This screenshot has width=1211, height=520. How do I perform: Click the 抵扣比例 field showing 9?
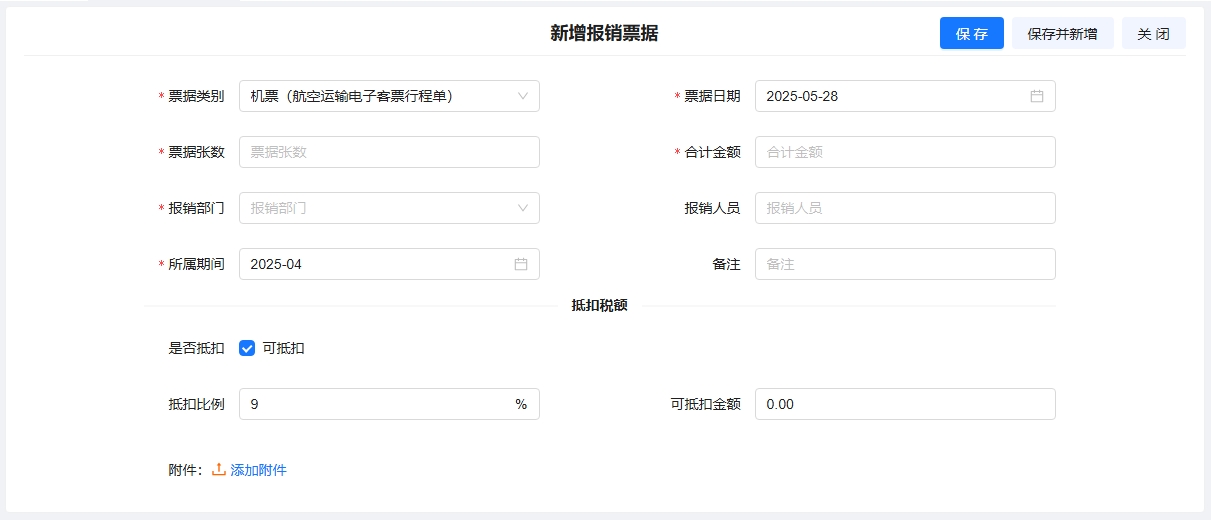tap(375, 404)
